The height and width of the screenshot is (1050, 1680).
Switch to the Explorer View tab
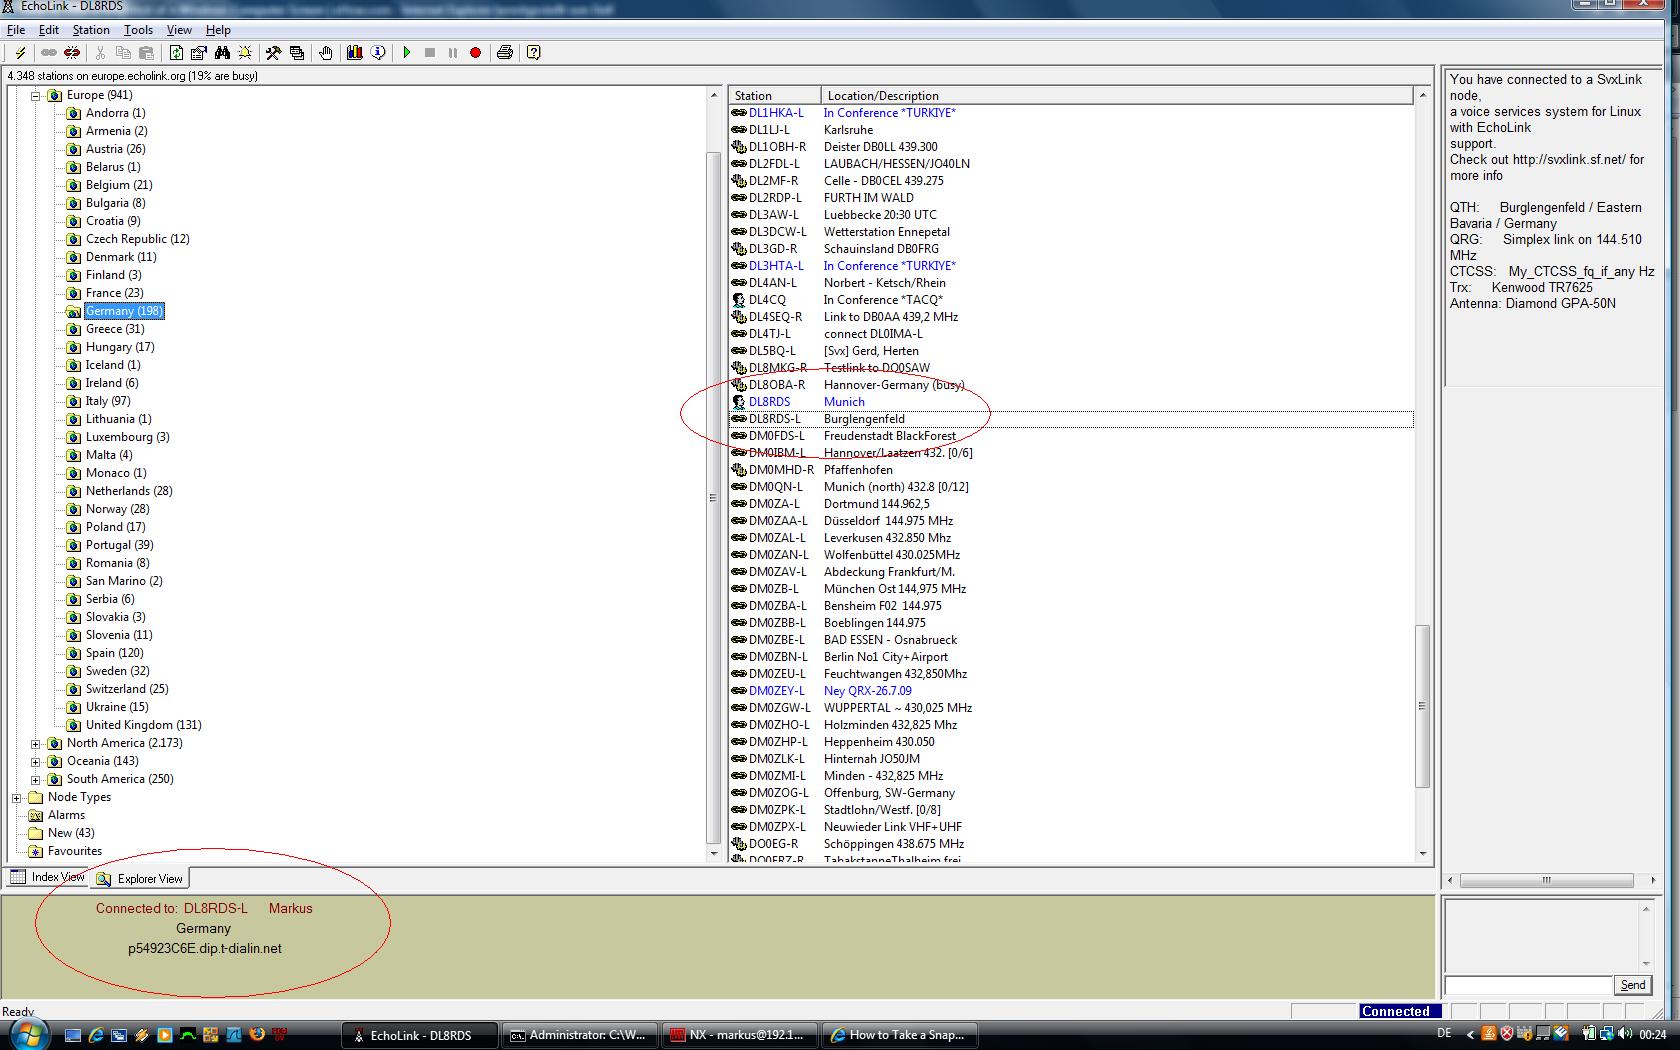(x=140, y=878)
